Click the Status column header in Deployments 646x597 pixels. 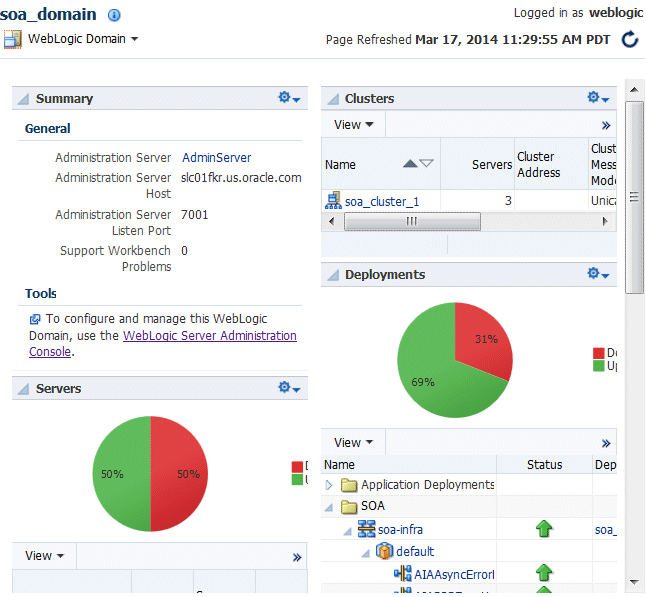click(x=545, y=464)
